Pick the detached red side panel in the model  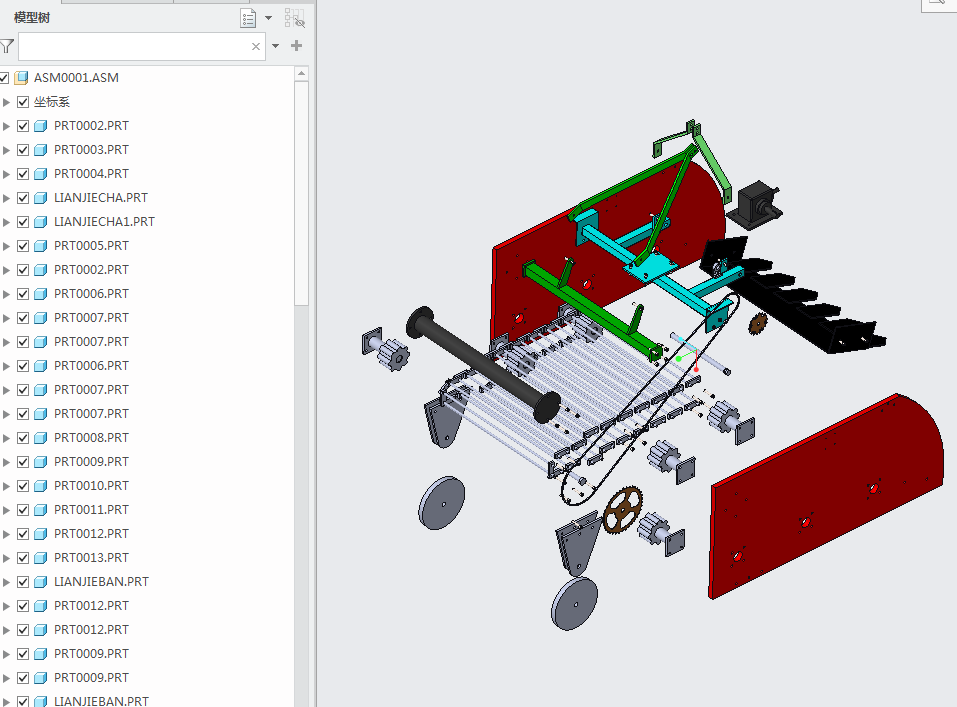[824, 498]
